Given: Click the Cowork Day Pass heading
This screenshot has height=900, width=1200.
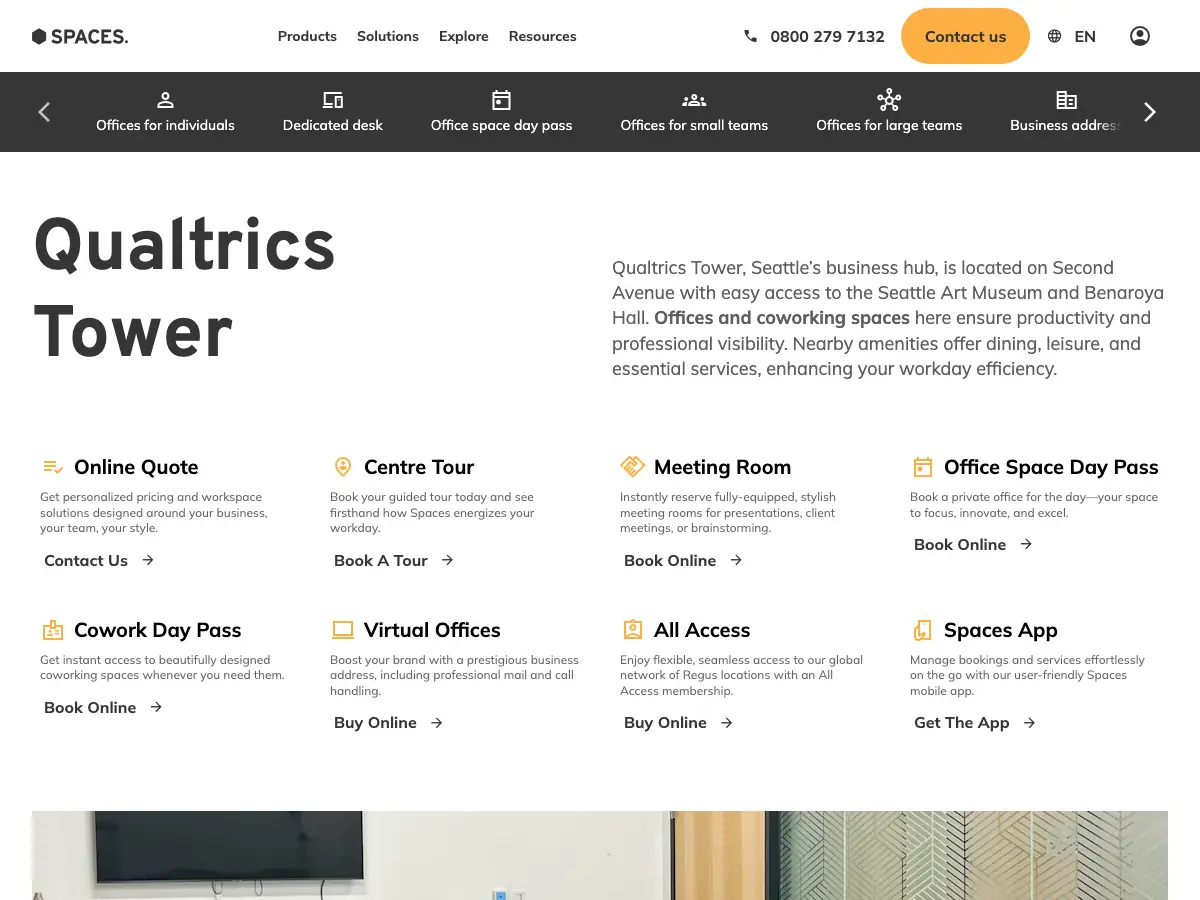Looking at the screenshot, I should tap(158, 630).
